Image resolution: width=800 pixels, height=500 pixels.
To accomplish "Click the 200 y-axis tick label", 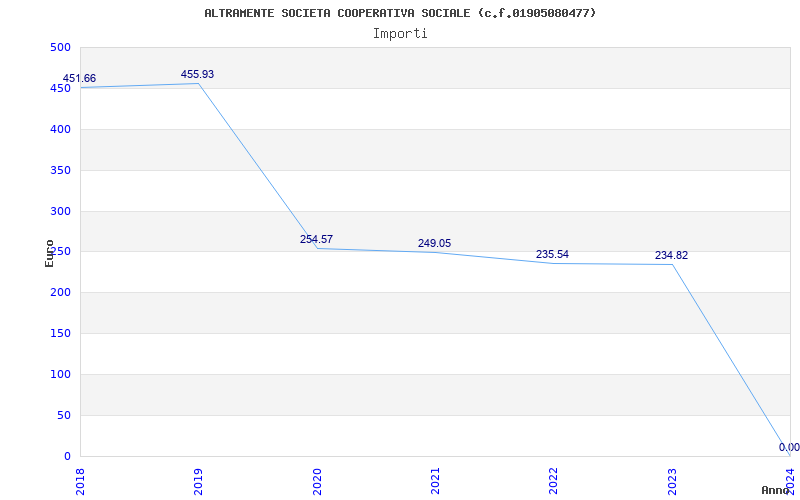I will (60, 293).
